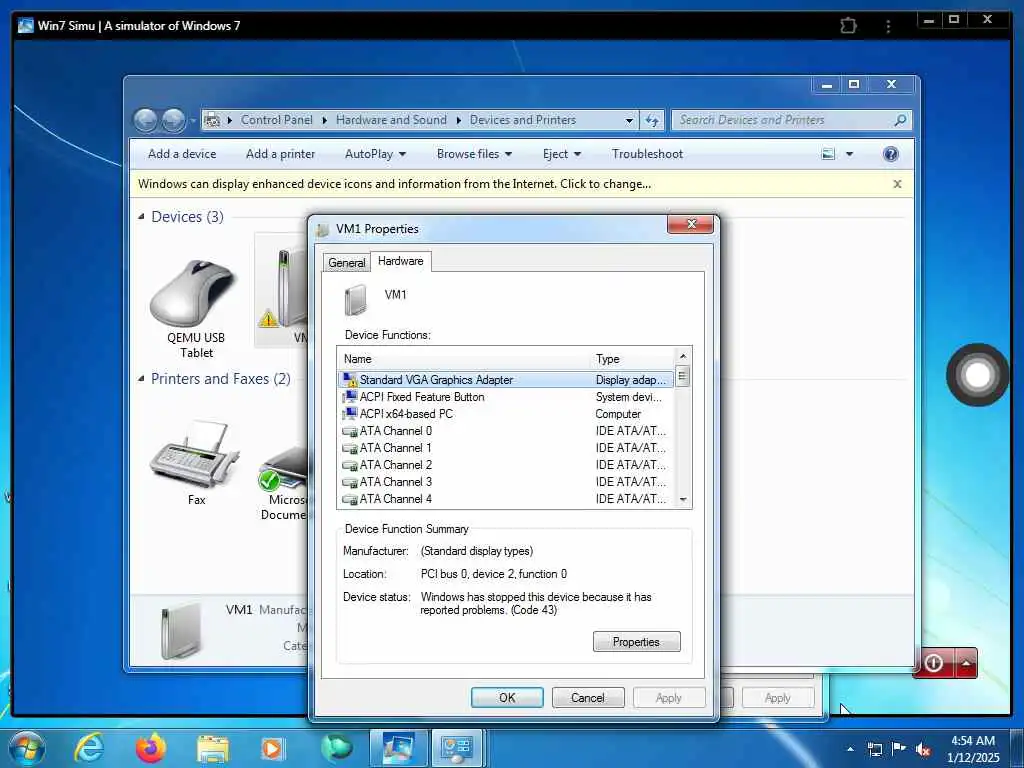Viewport: 1024px width, 768px height.
Task: Click the change view icon
Action: pos(828,154)
